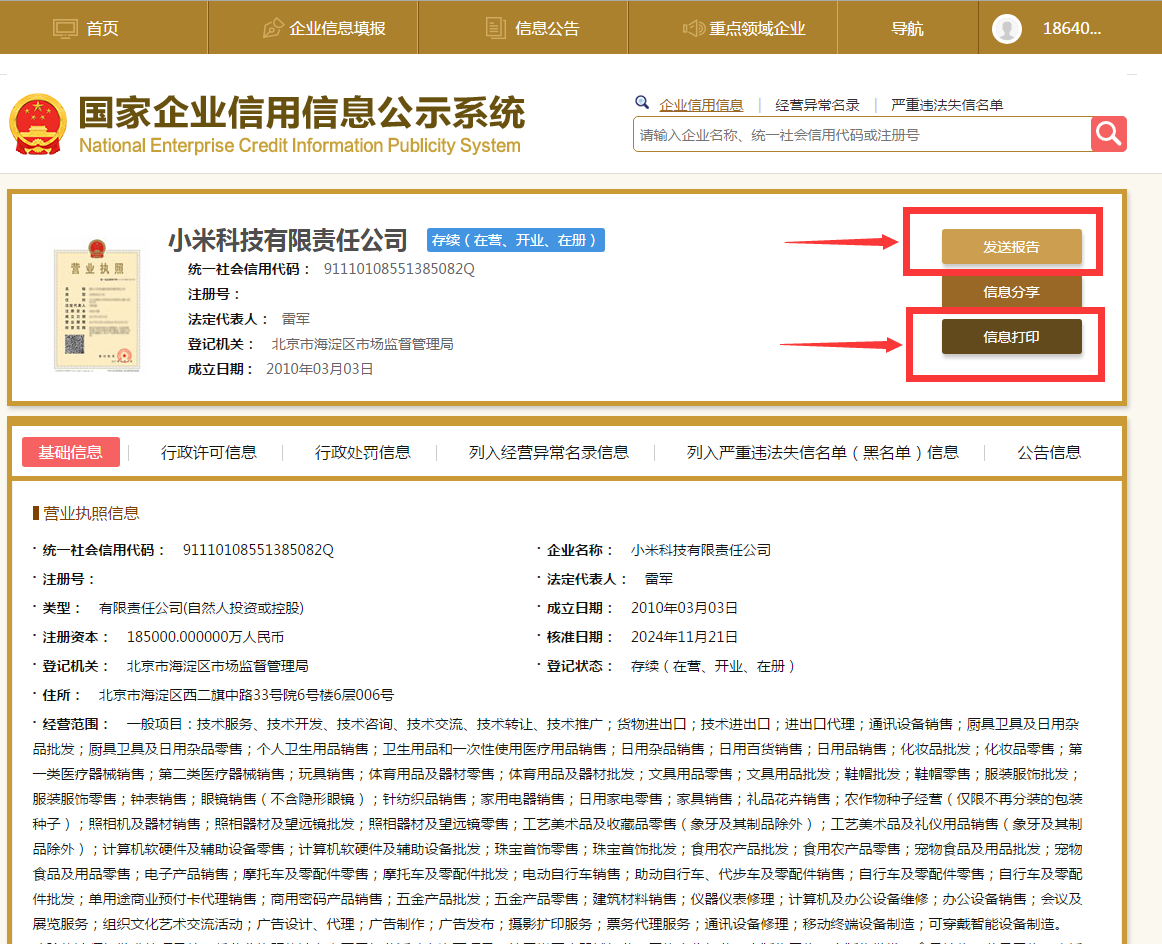Viewport: 1162px width, 944px height.
Task: Open the 企业信息填报 menu item
Action: click(337, 28)
